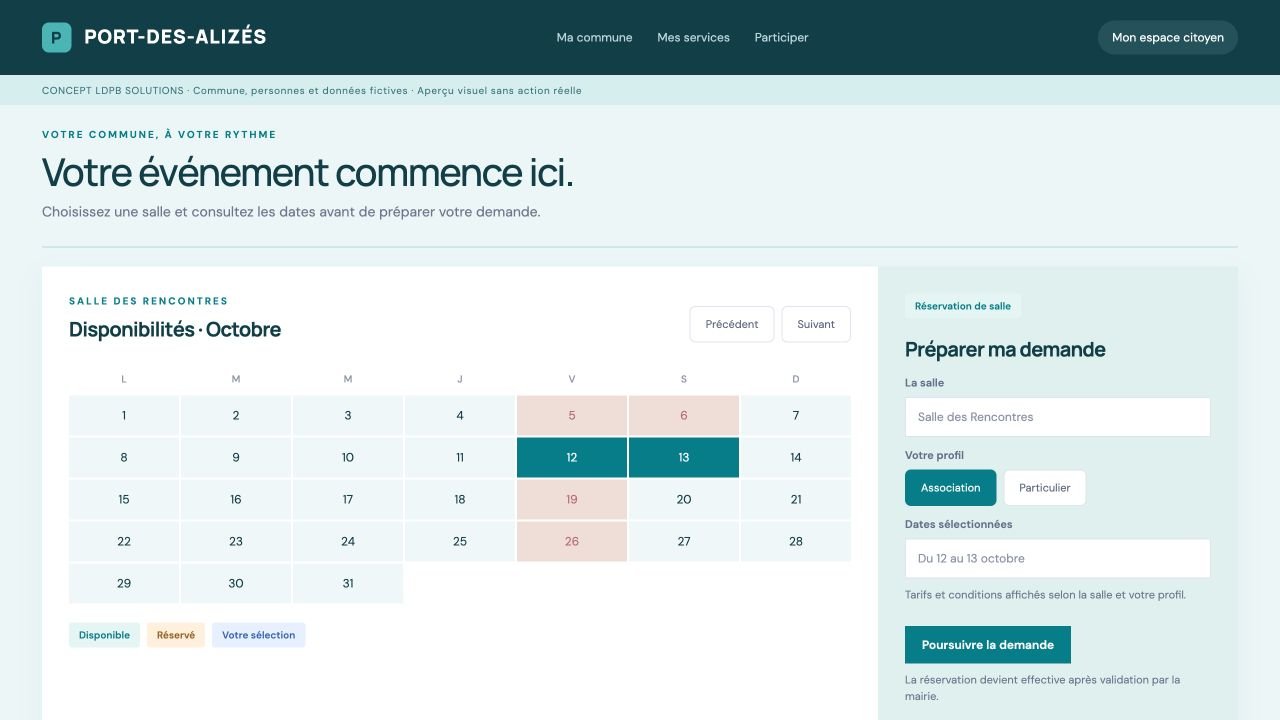1280x720 pixels.
Task: Click the Votre sélection legend chip
Action: 259,635
